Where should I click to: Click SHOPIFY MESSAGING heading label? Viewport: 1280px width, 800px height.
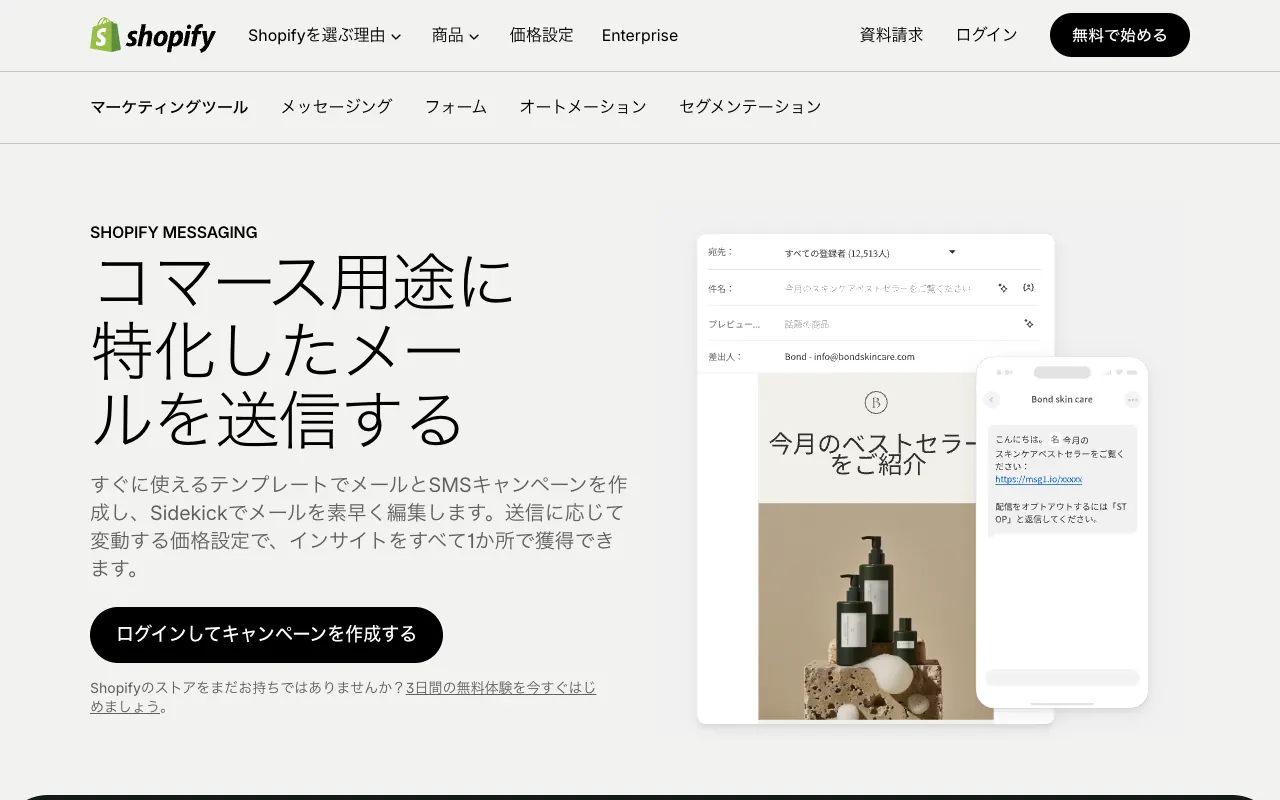point(174,232)
